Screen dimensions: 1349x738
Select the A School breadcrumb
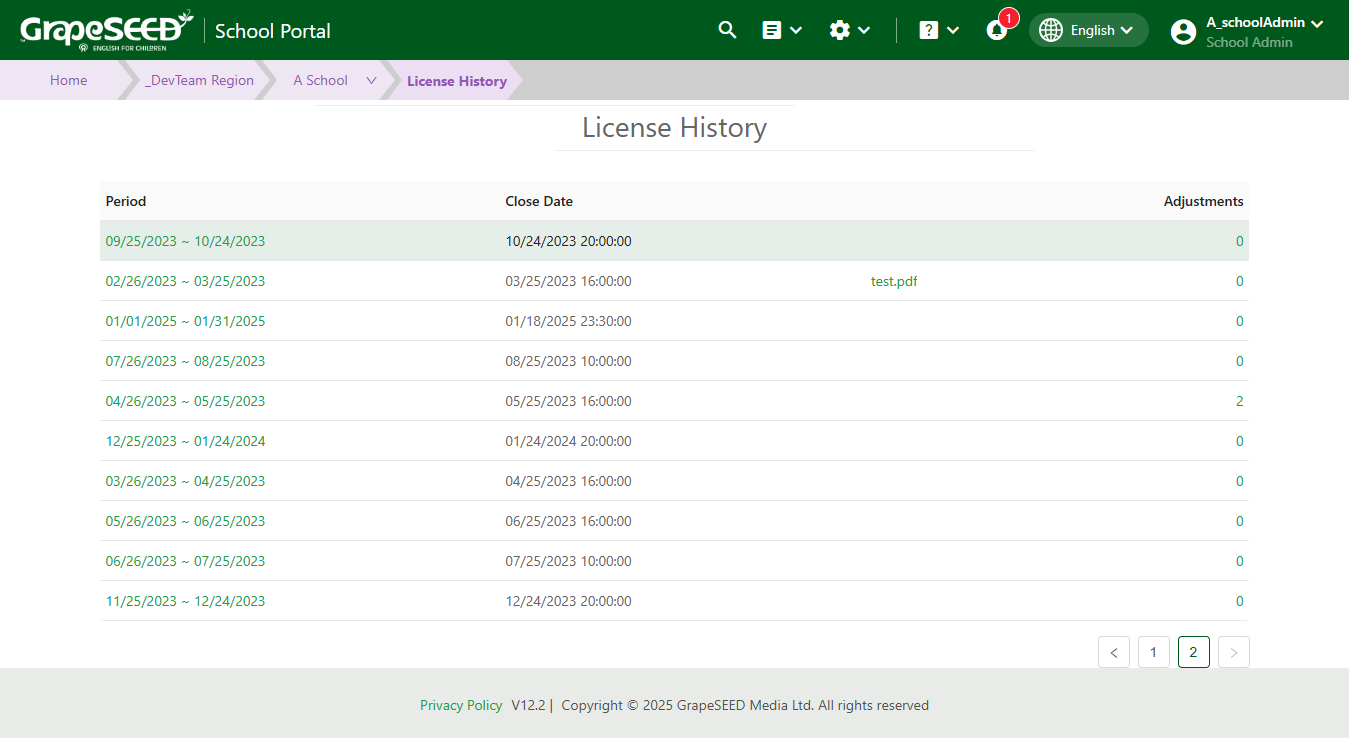320,80
